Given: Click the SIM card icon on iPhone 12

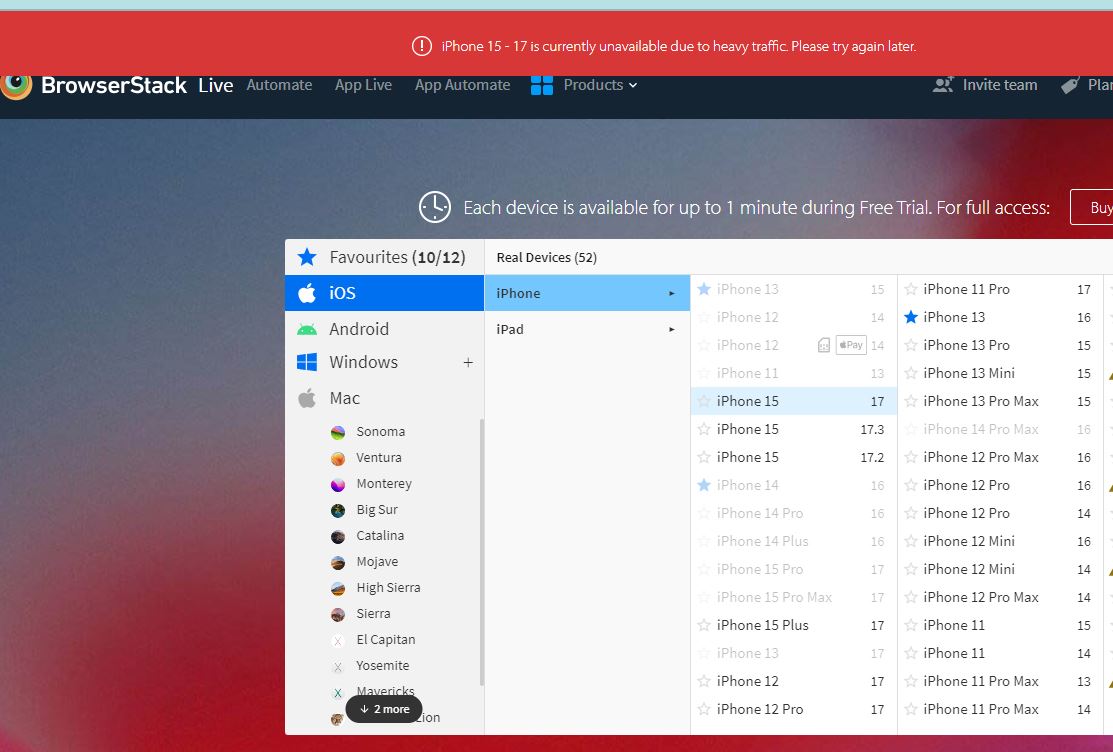Looking at the screenshot, I should click(x=823, y=345).
